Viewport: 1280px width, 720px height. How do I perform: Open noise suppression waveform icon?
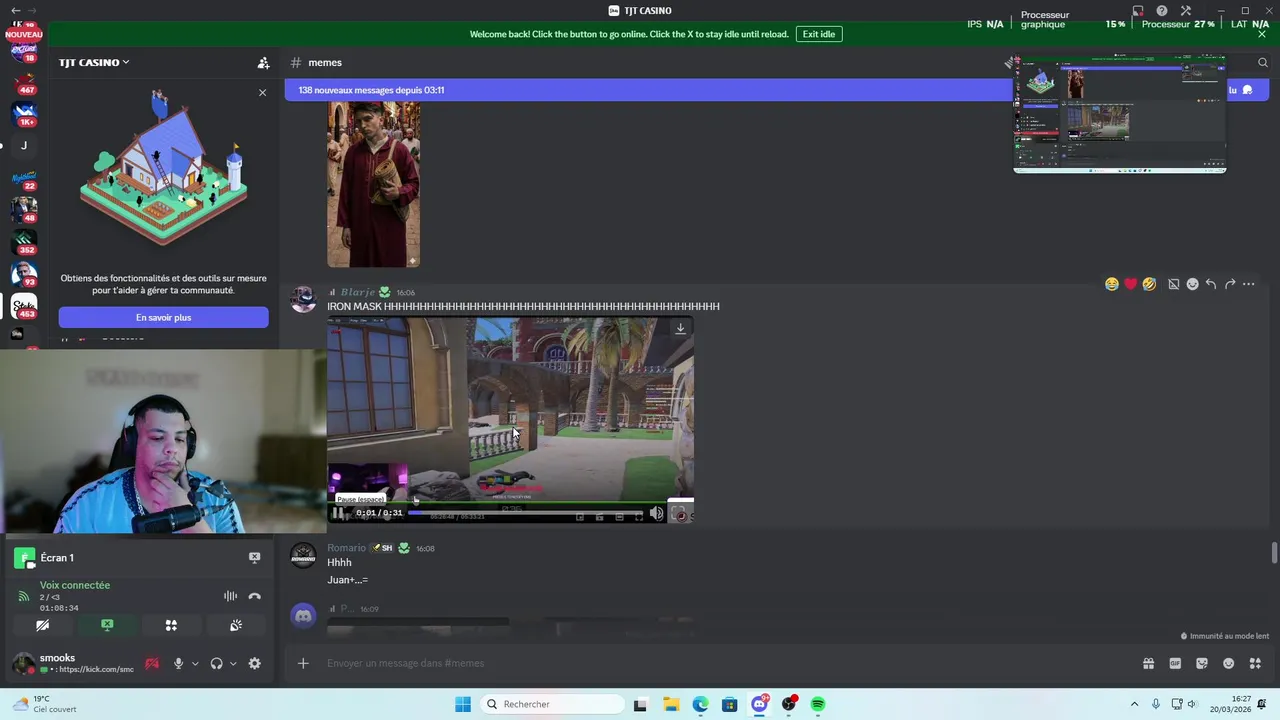tap(231, 596)
